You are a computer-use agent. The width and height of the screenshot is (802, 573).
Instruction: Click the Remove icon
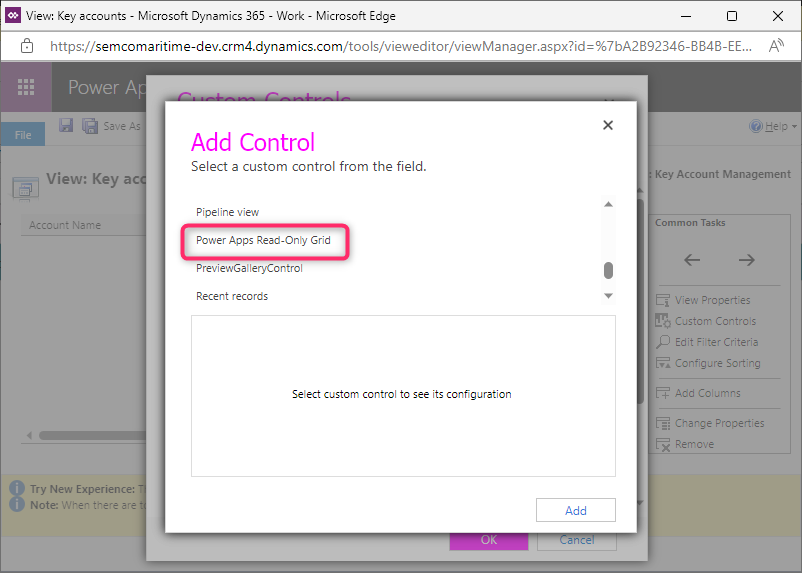point(663,445)
